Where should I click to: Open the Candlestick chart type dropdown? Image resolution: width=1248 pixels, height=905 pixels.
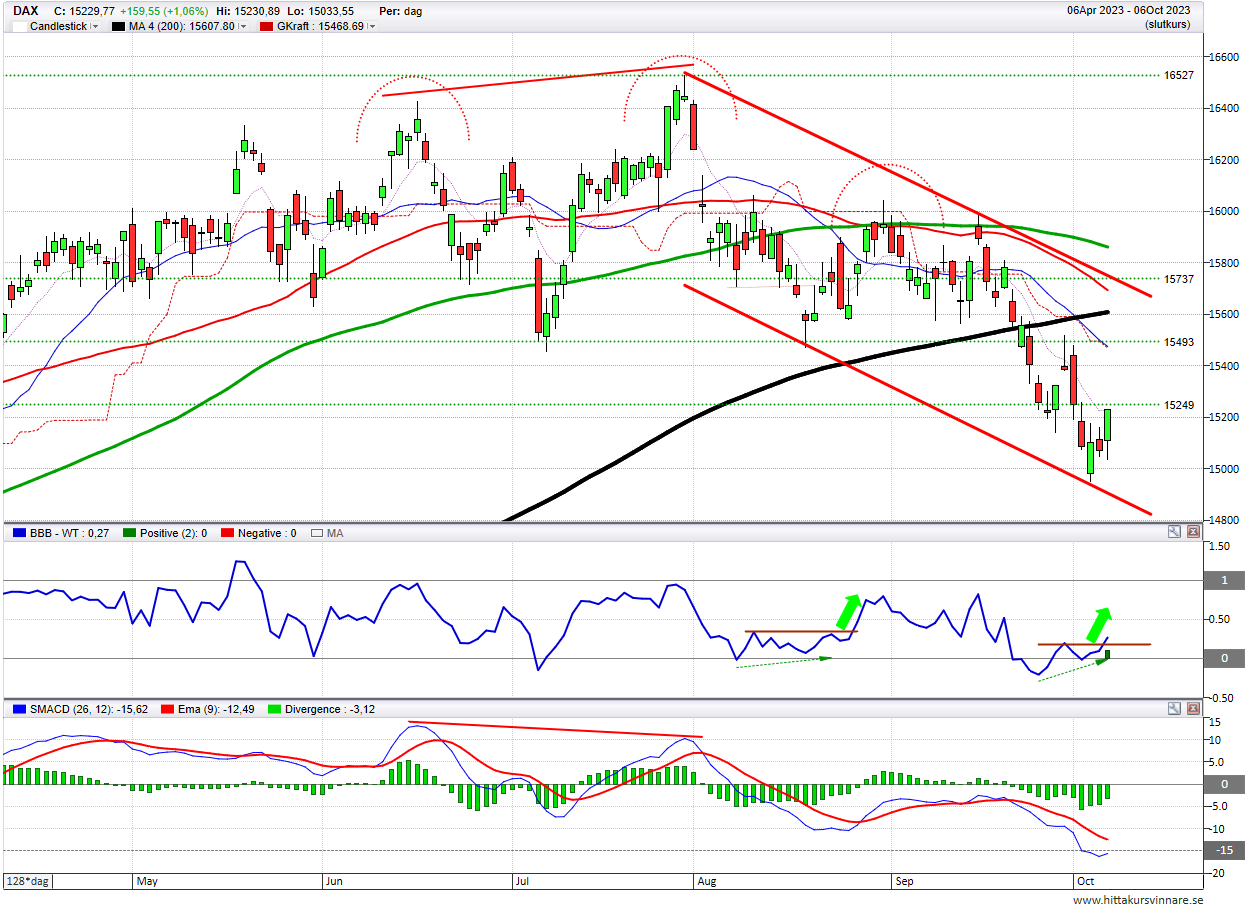(95, 26)
